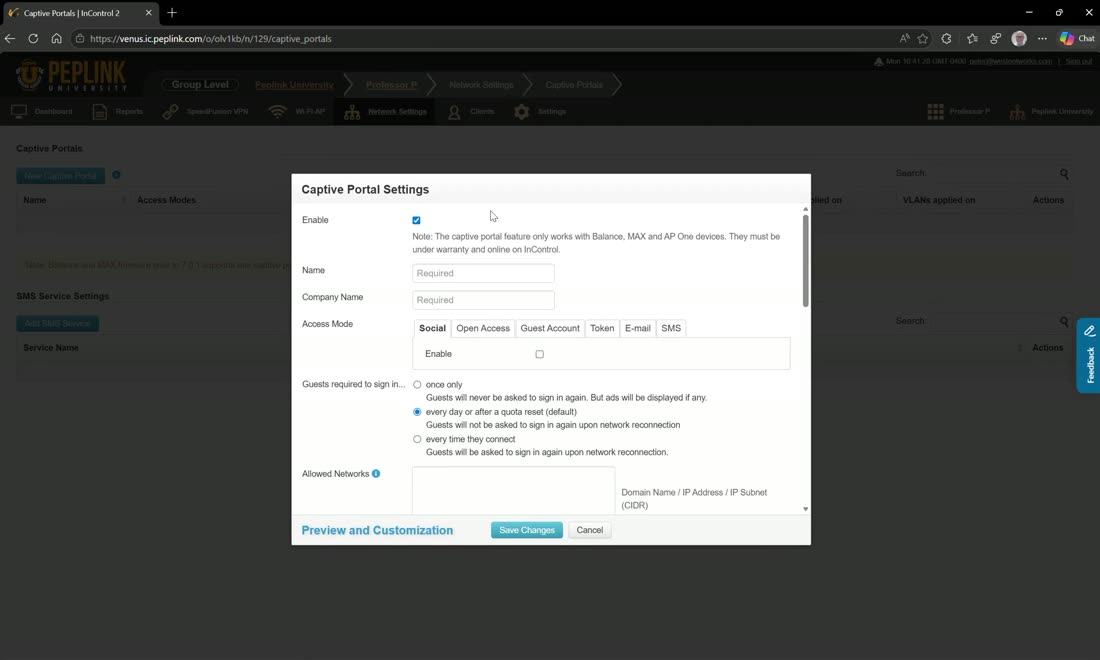Click the SMS Service search magnifier icon

click(1064, 321)
